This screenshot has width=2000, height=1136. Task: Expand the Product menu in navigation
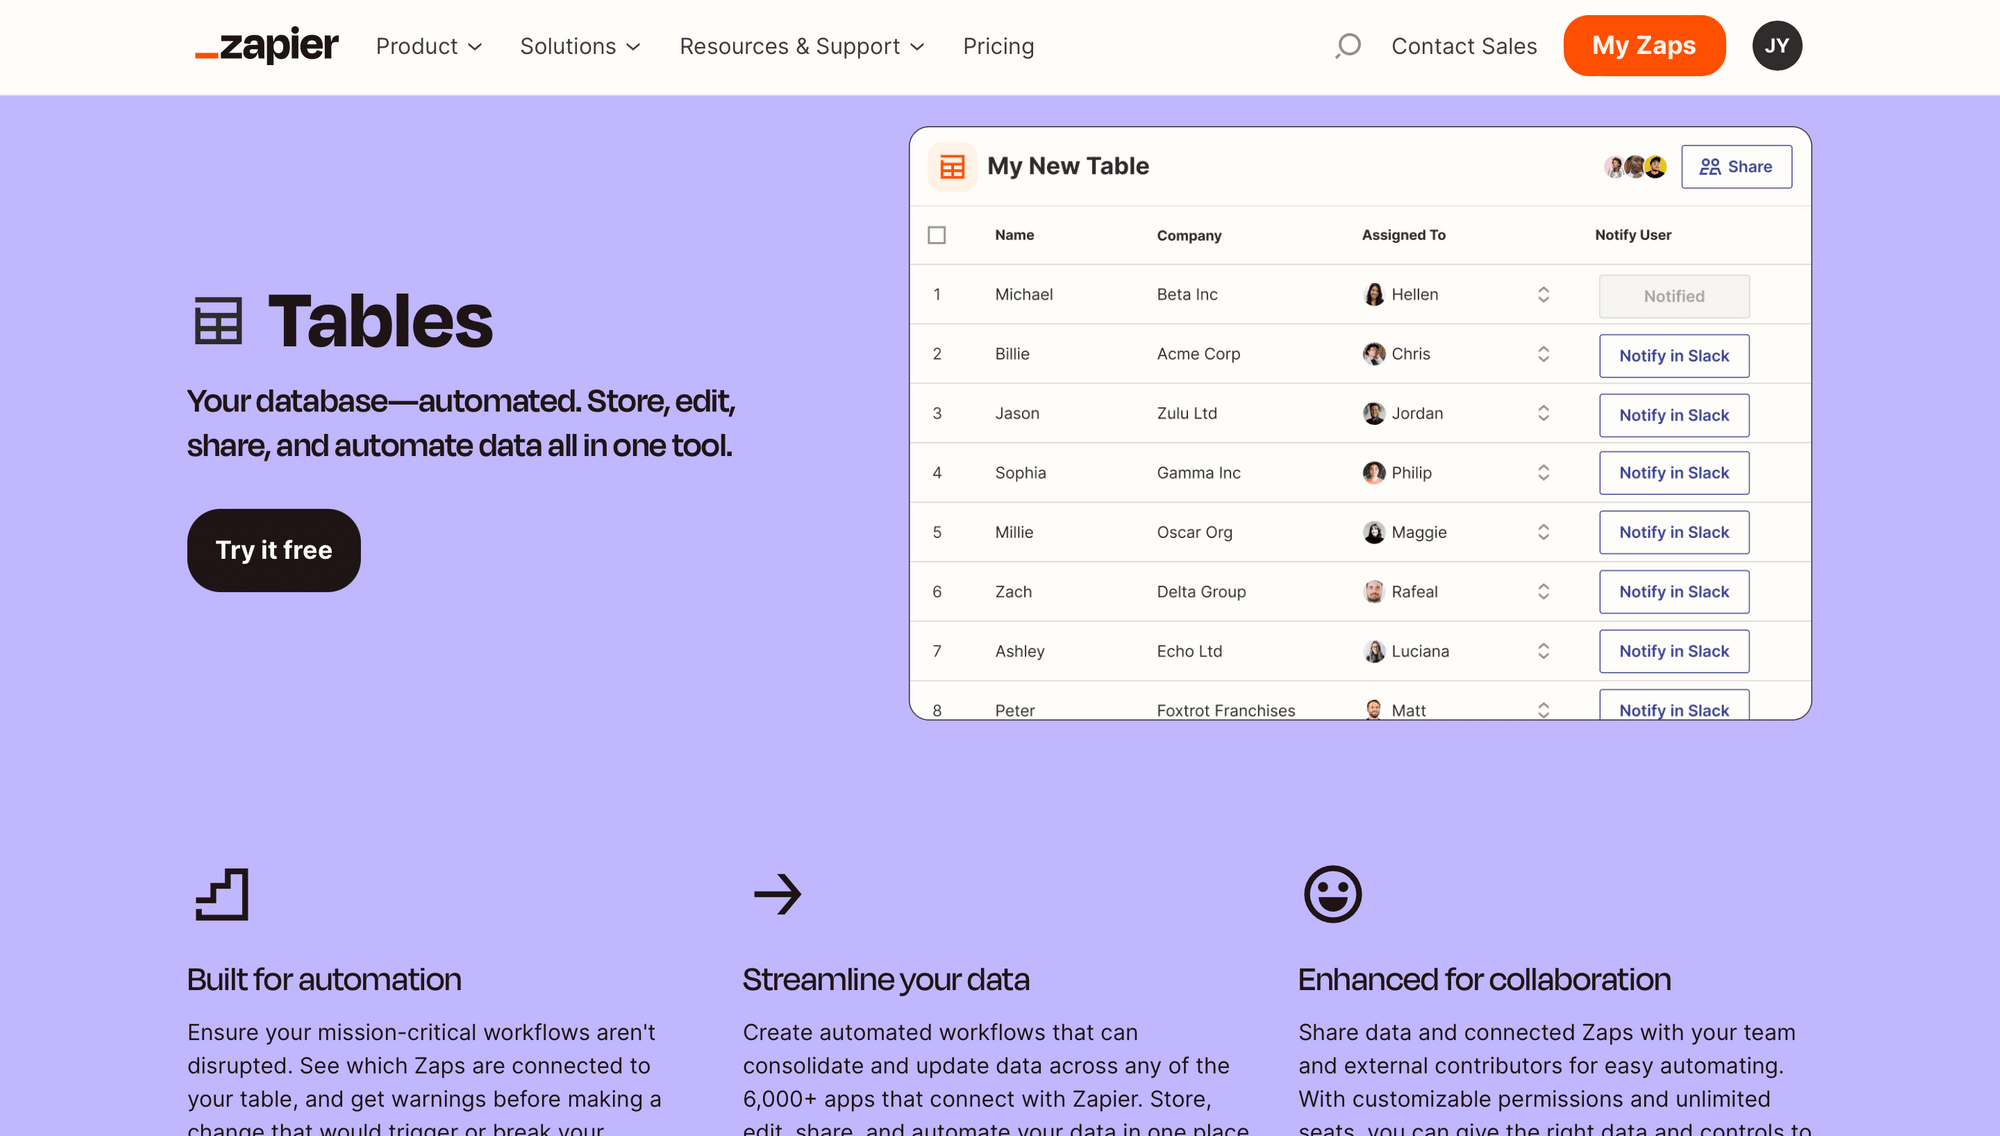429,45
